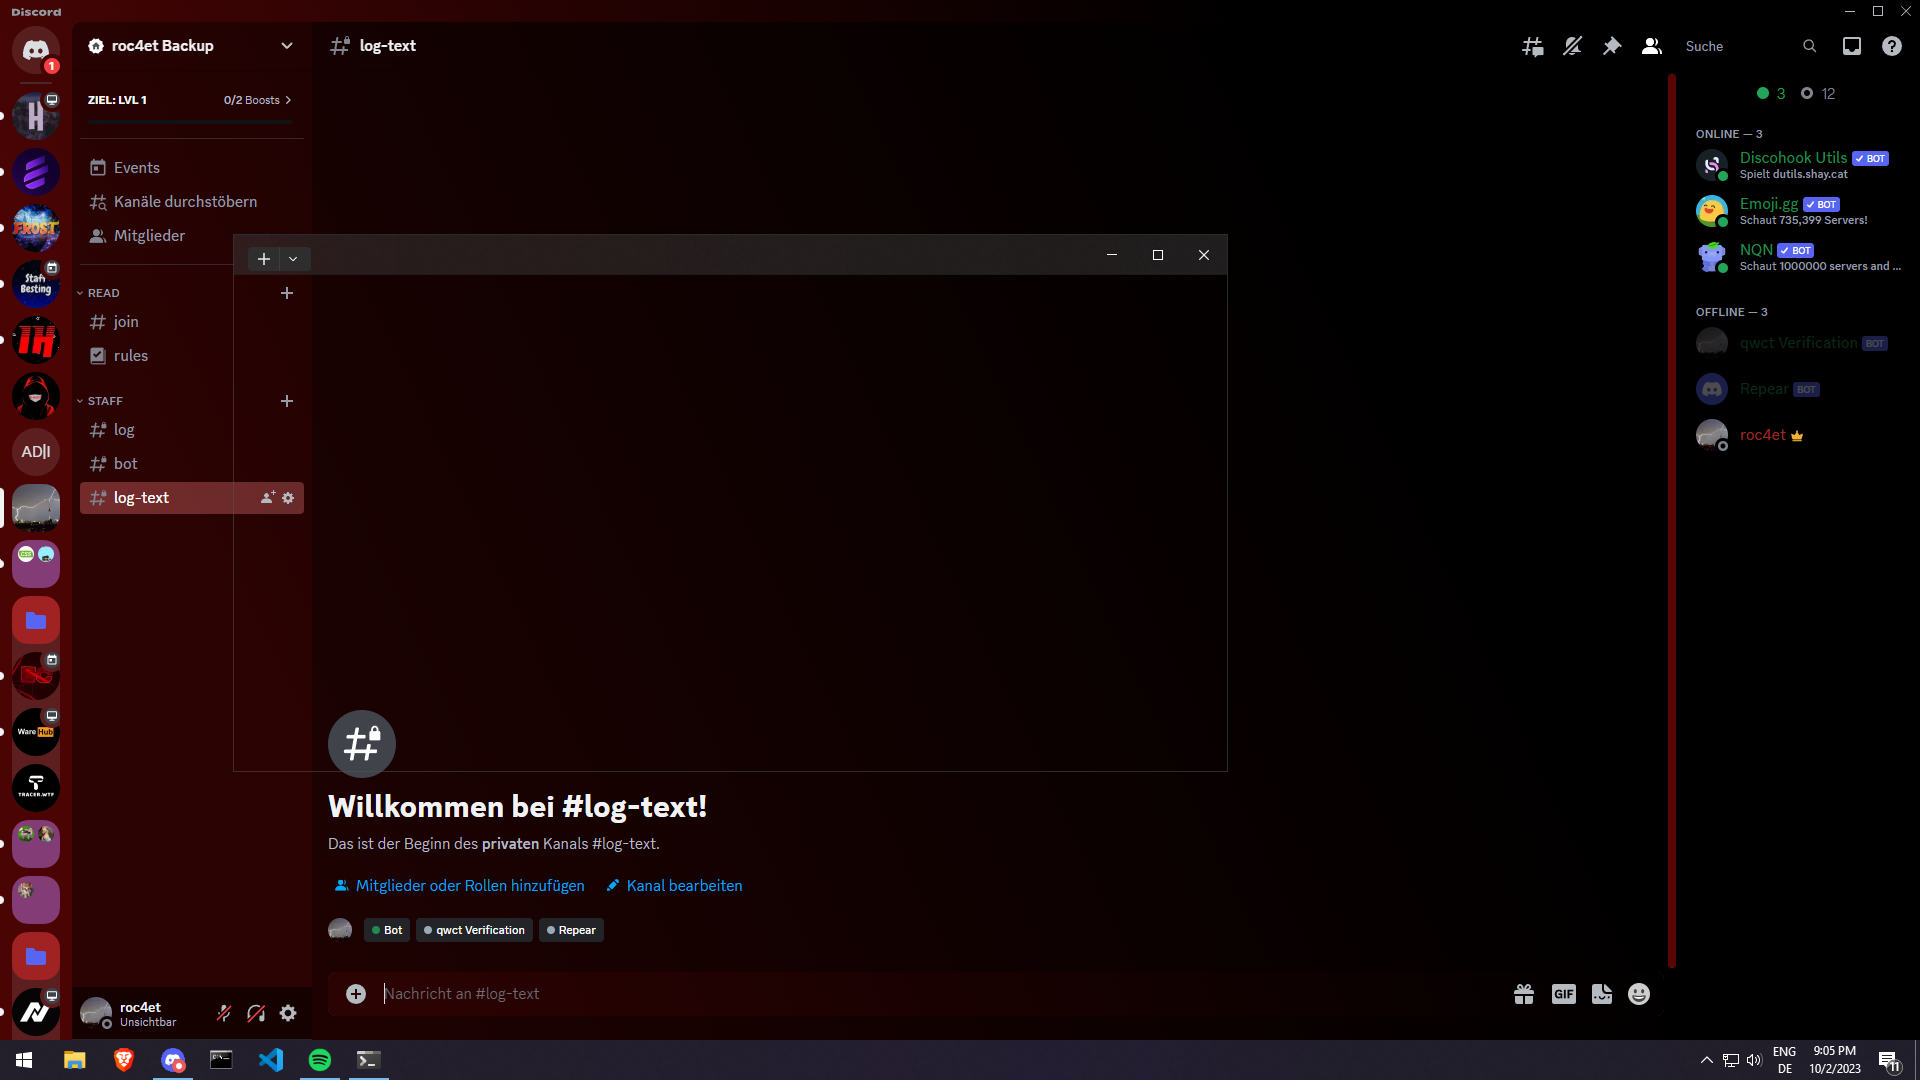Viewport: 1920px width, 1080px height.
Task: Click Kanal bearbeiten link
Action: tap(674, 886)
